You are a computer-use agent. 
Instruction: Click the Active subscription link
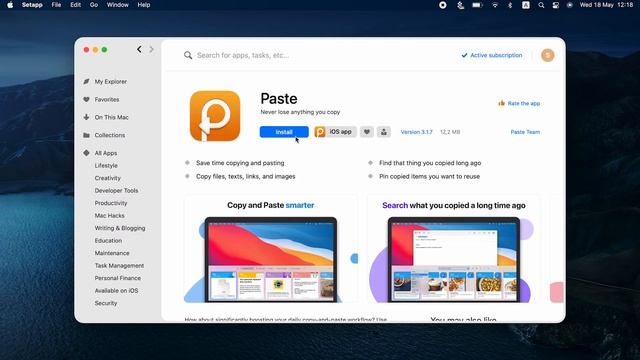pyautogui.click(x=492, y=55)
